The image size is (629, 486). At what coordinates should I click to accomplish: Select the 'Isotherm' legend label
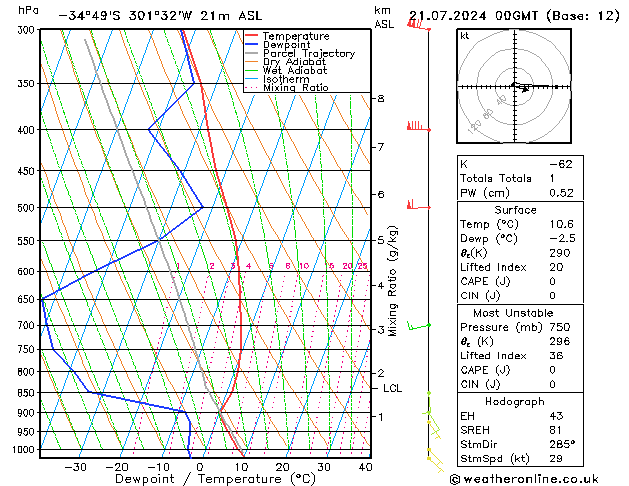(x=286, y=79)
